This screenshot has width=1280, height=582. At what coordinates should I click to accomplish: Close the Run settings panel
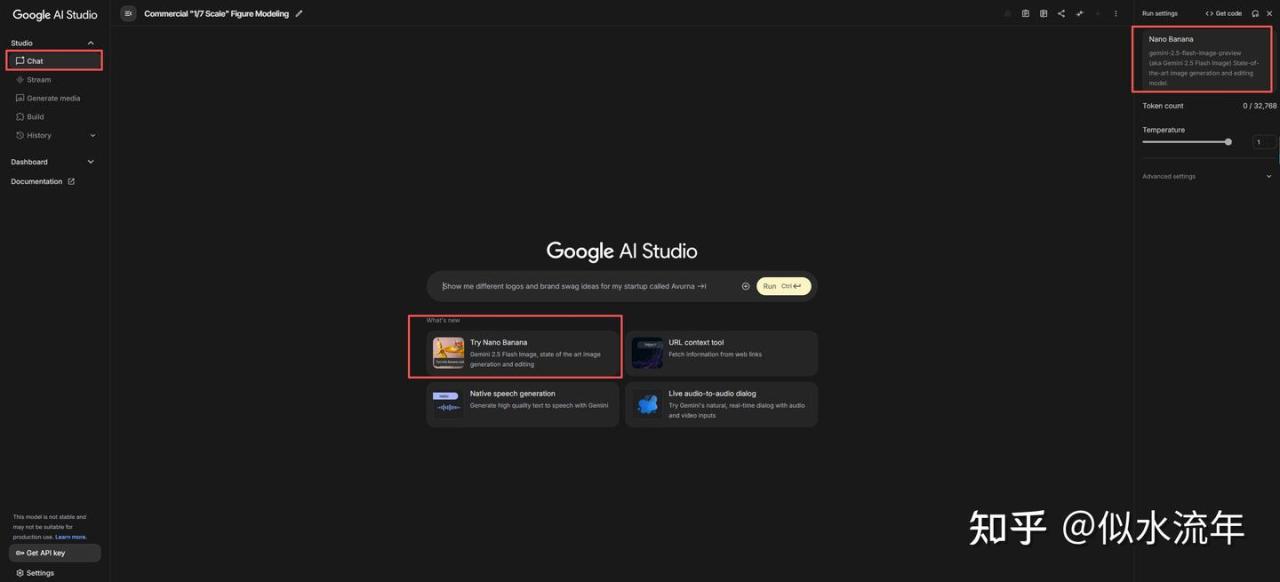pos(1271,14)
